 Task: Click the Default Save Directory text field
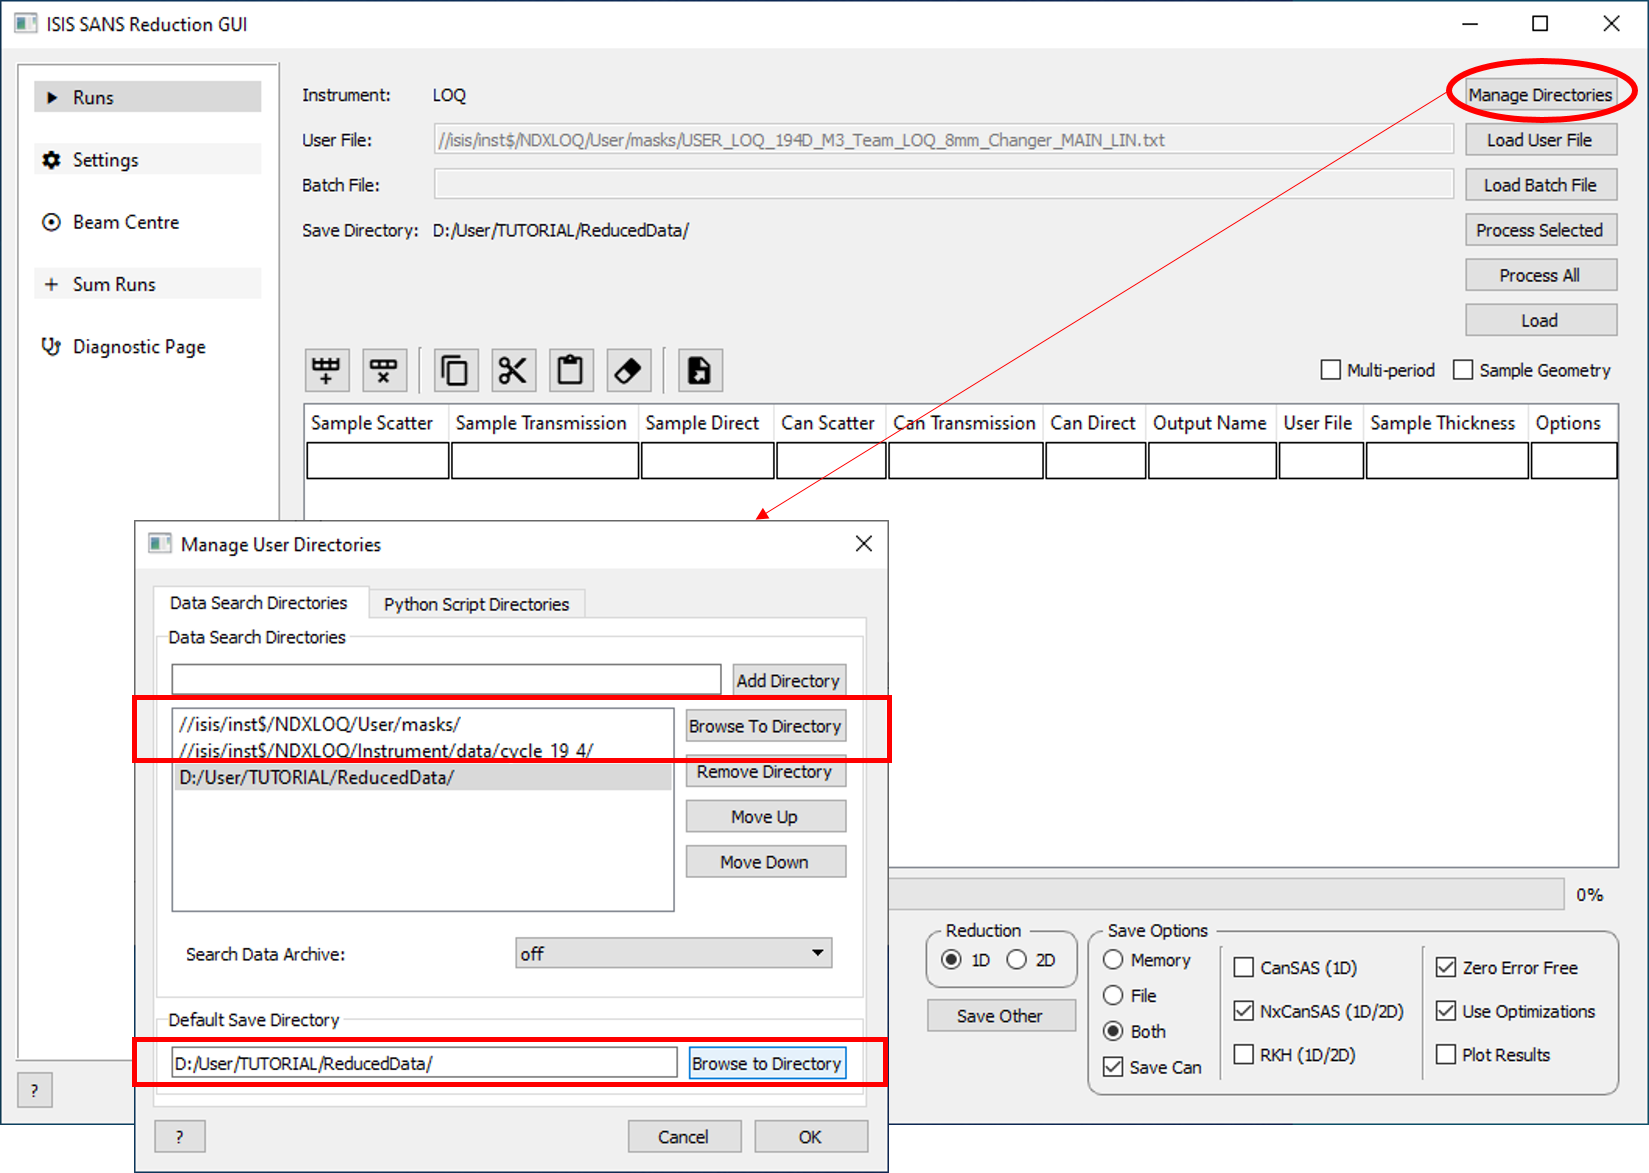coord(424,1063)
